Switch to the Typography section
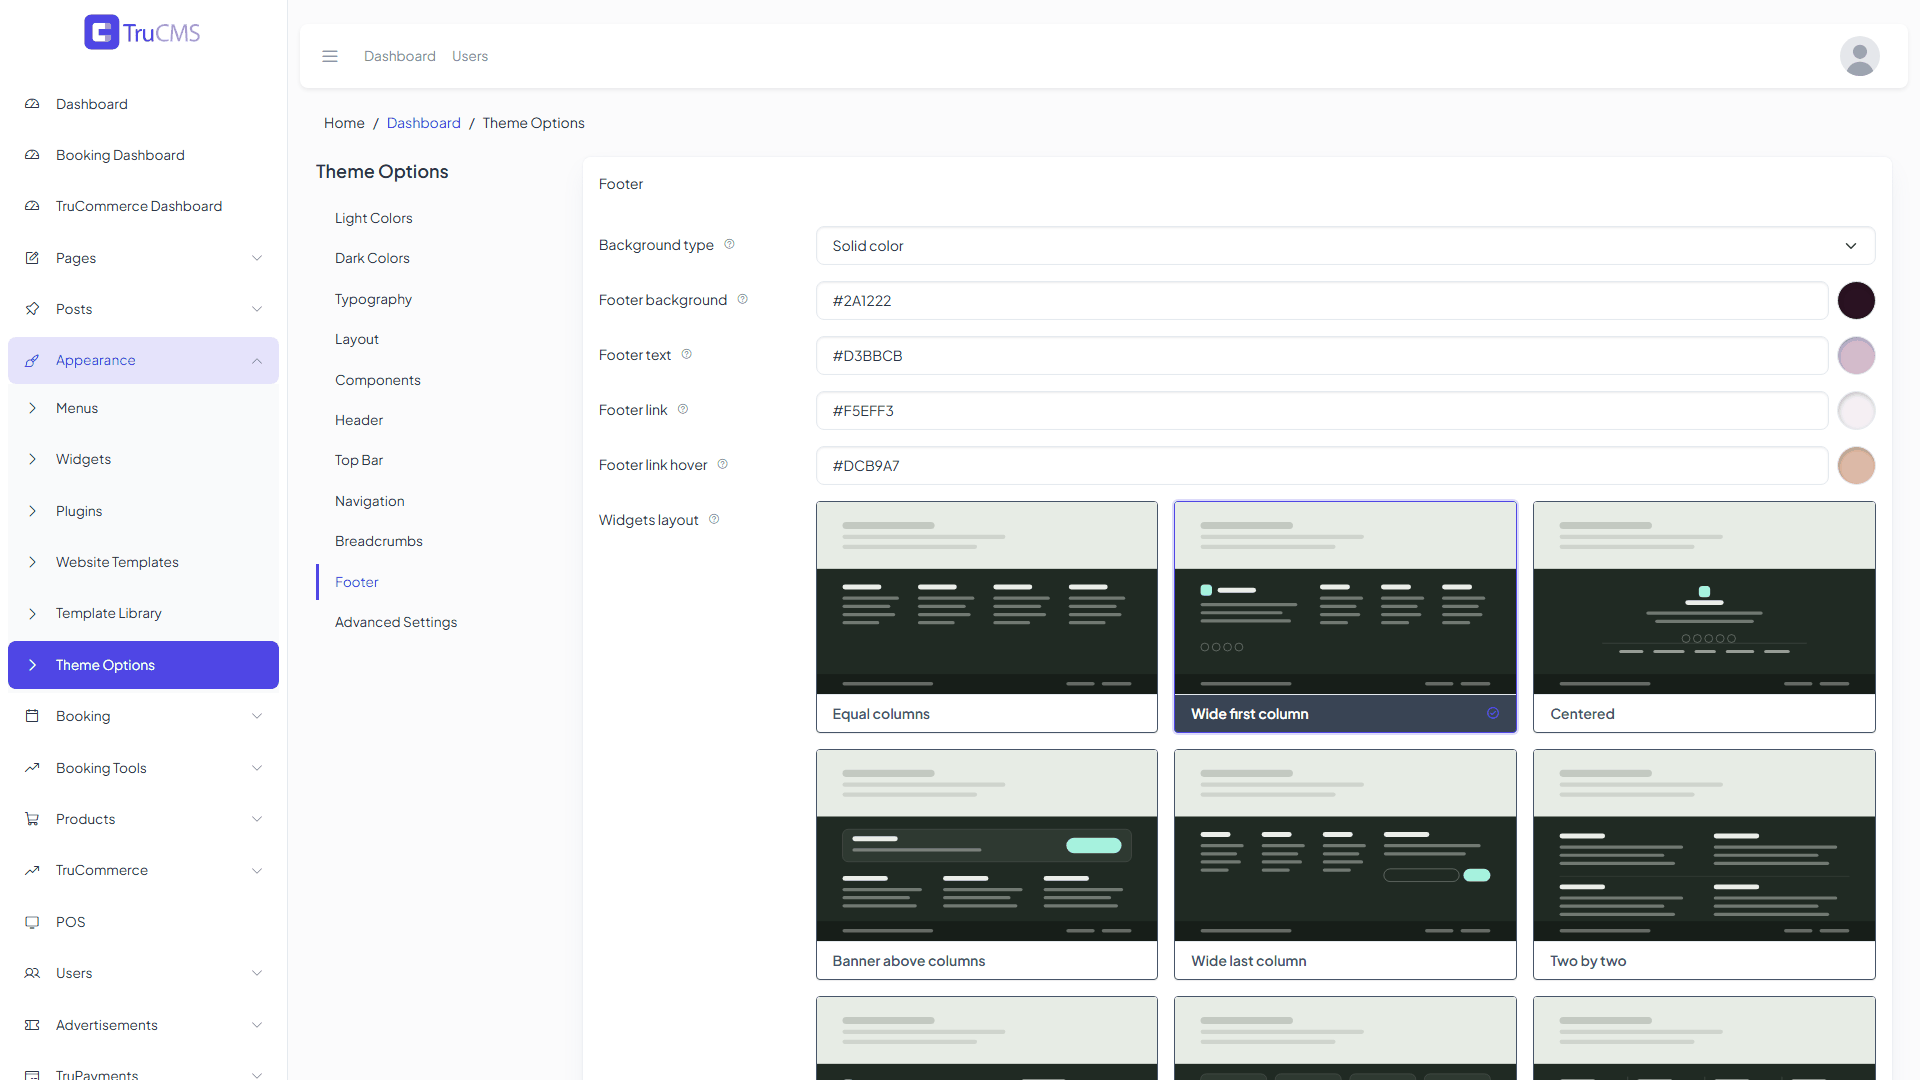1920x1080 pixels. click(373, 299)
